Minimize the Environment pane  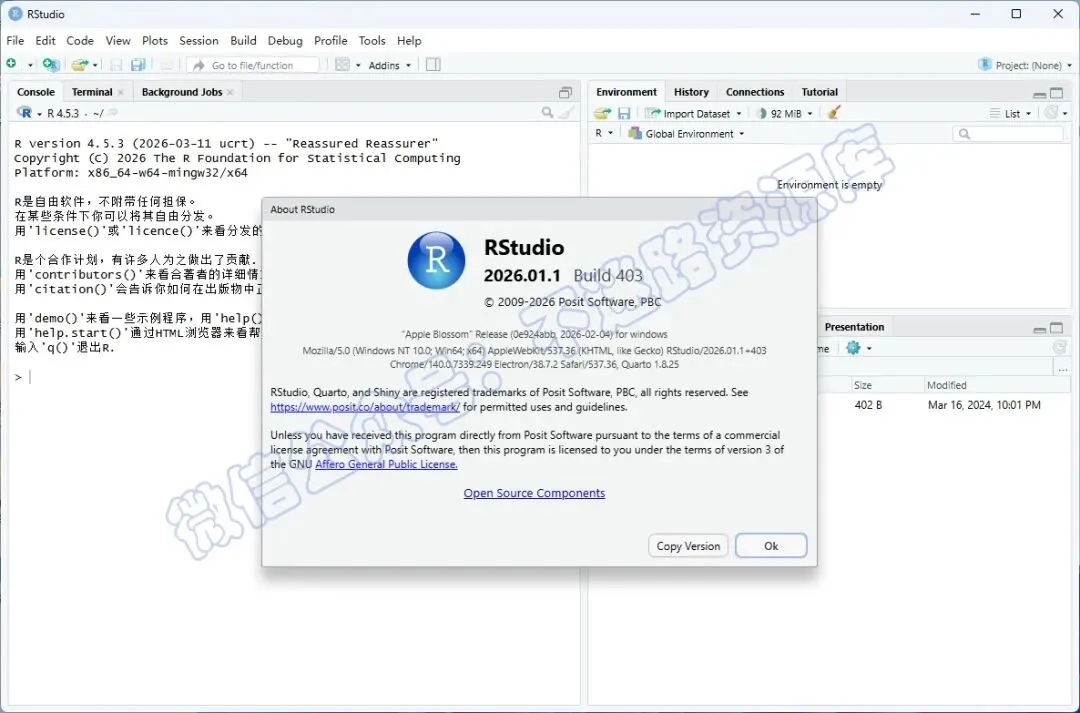tap(1040, 94)
